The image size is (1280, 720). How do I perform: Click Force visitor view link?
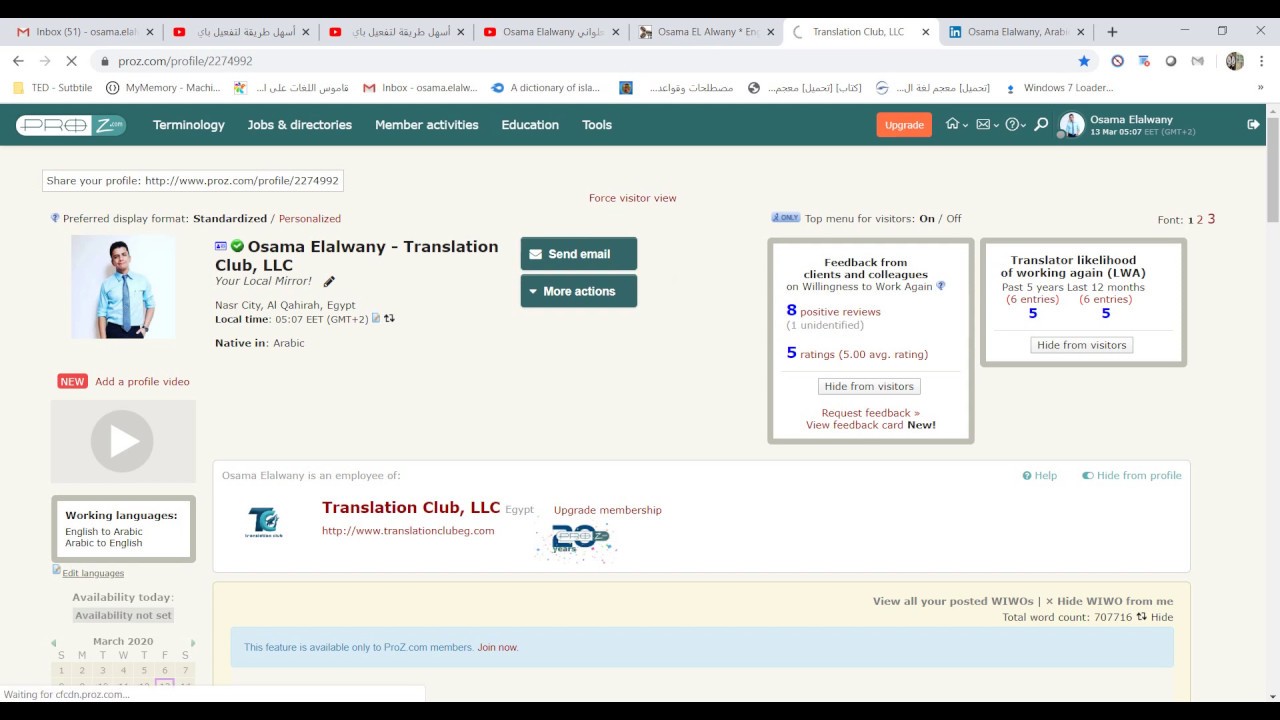coord(633,198)
